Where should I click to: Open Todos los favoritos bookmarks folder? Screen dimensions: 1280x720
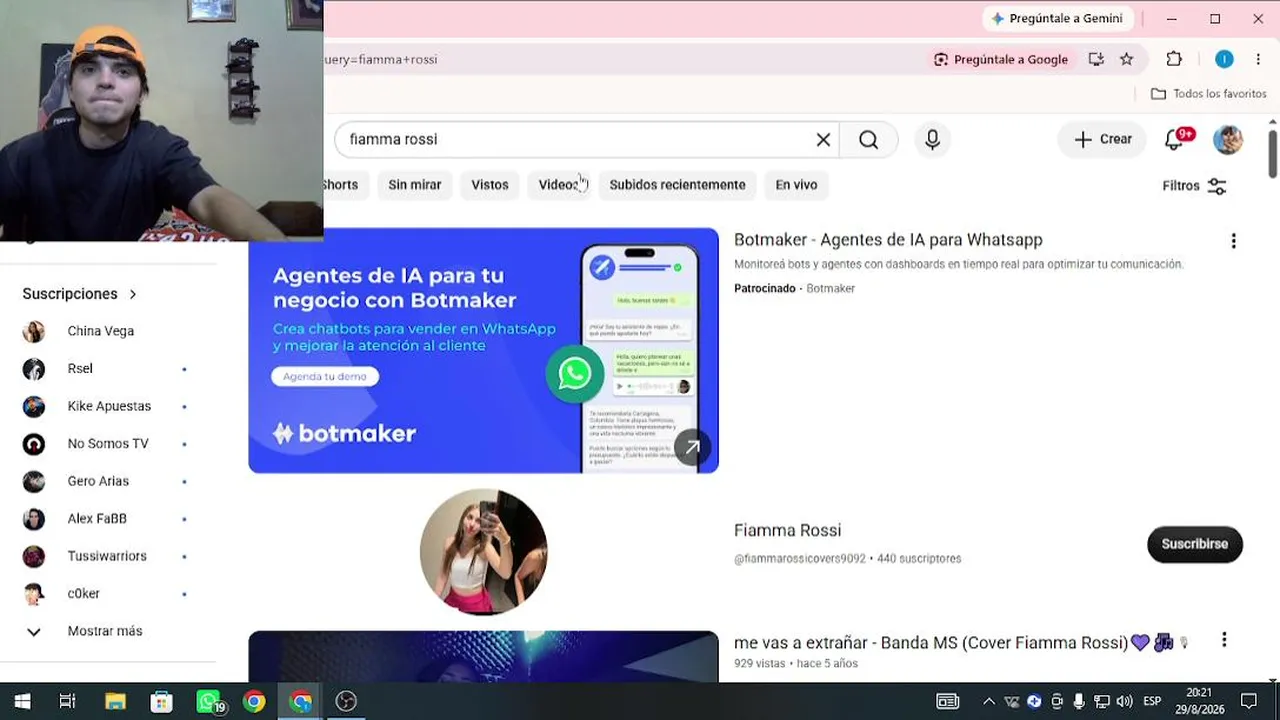1208,94
